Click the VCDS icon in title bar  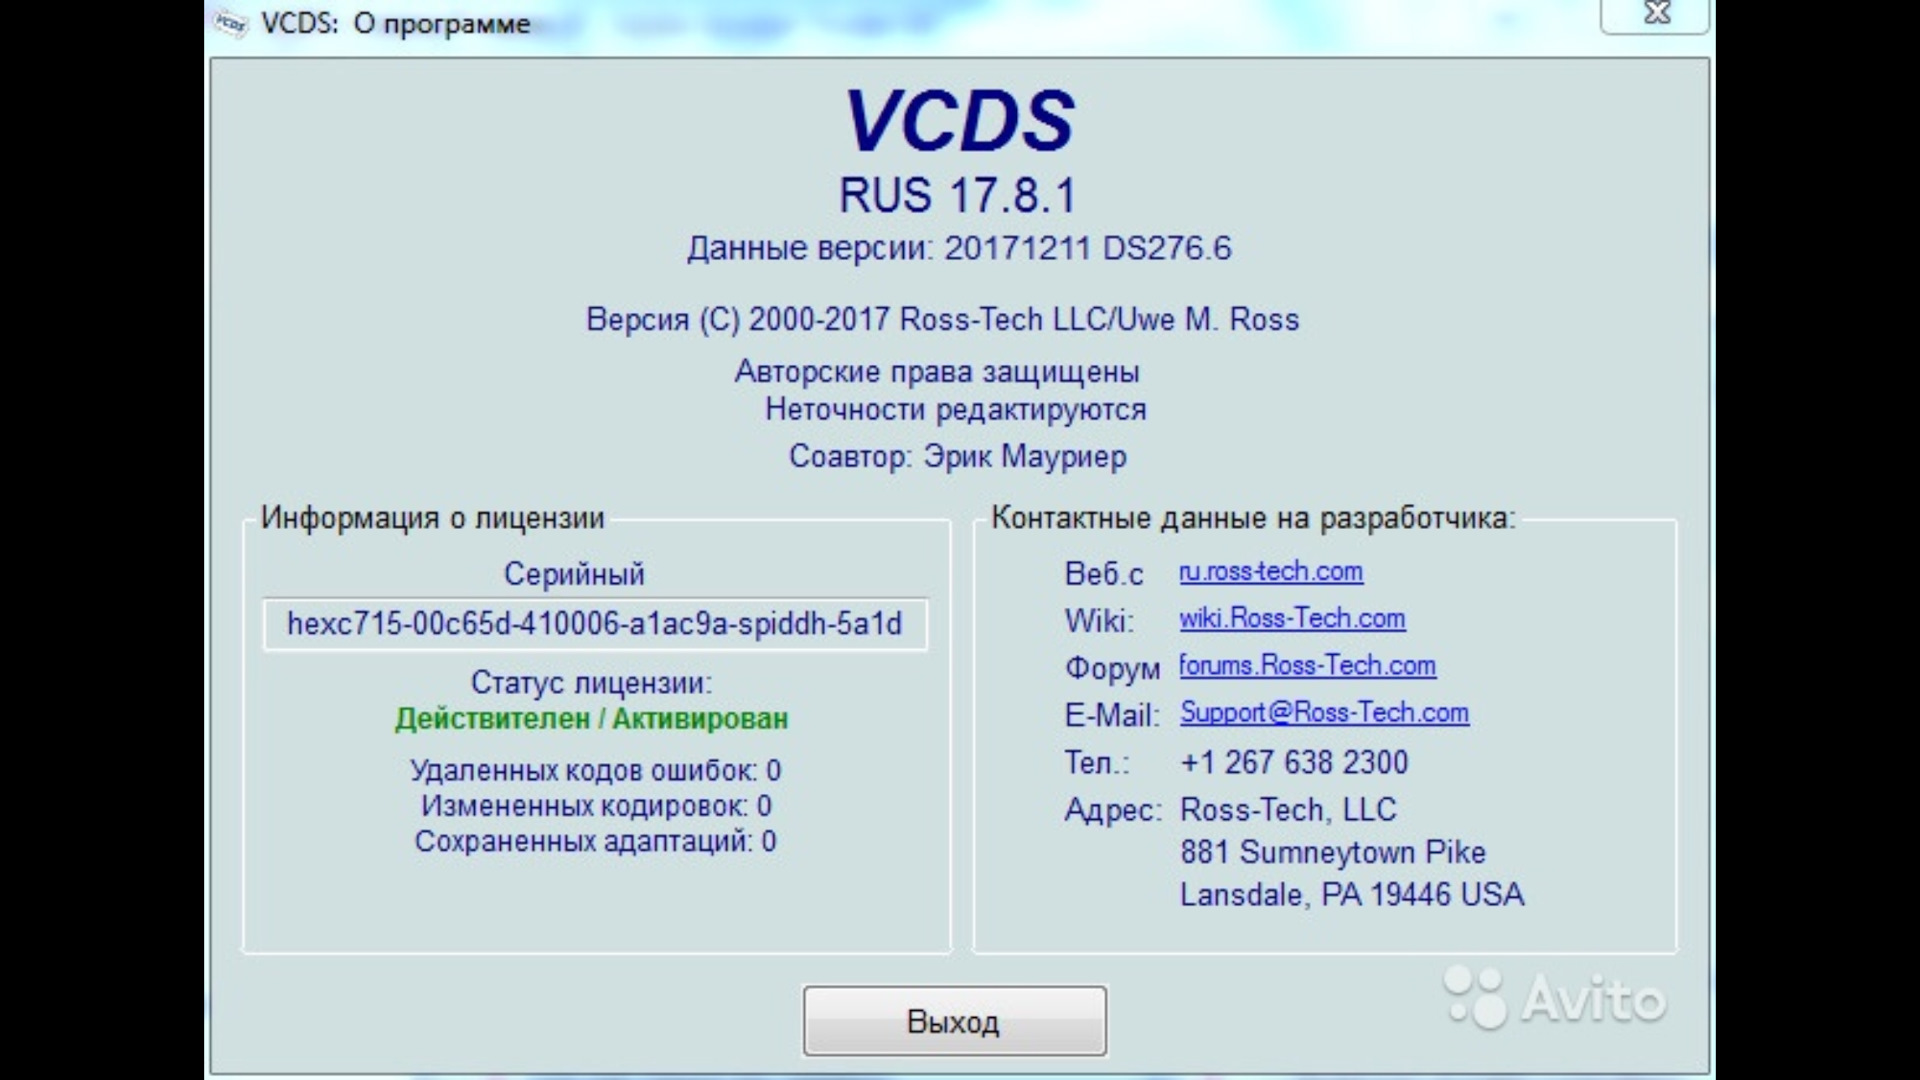(232, 23)
